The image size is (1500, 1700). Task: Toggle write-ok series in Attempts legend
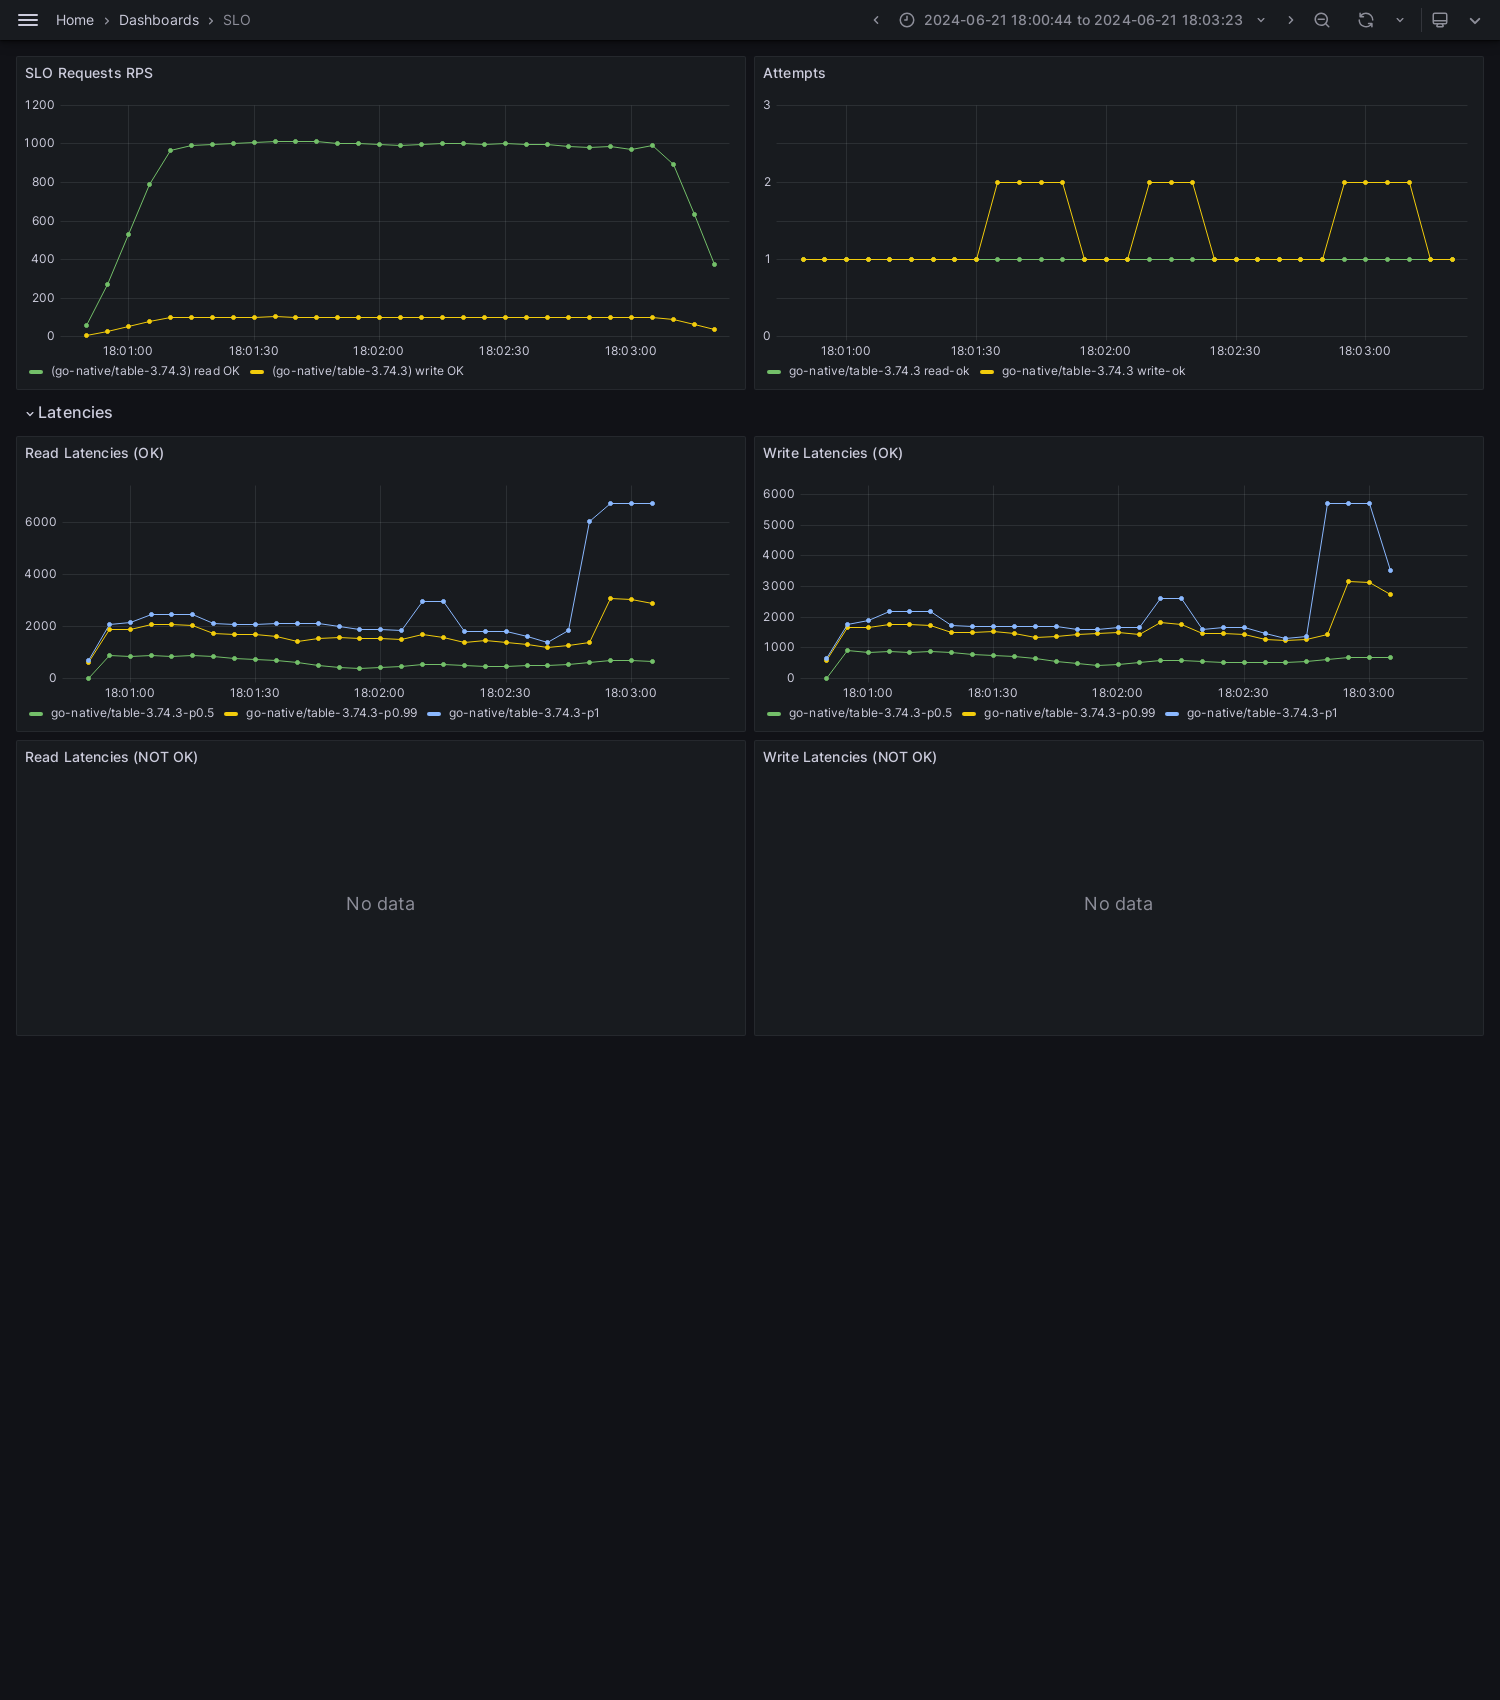coord(1094,371)
